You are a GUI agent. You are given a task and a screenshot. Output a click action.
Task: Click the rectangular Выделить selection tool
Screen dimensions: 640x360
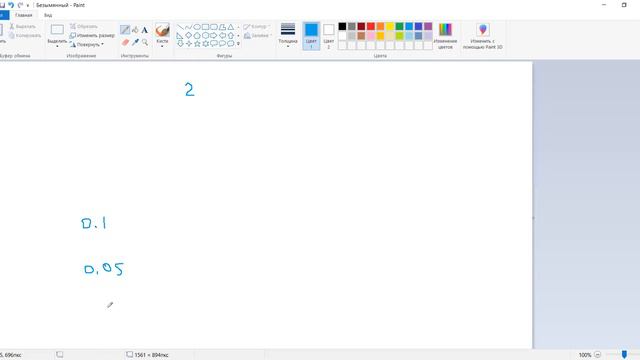57,29
